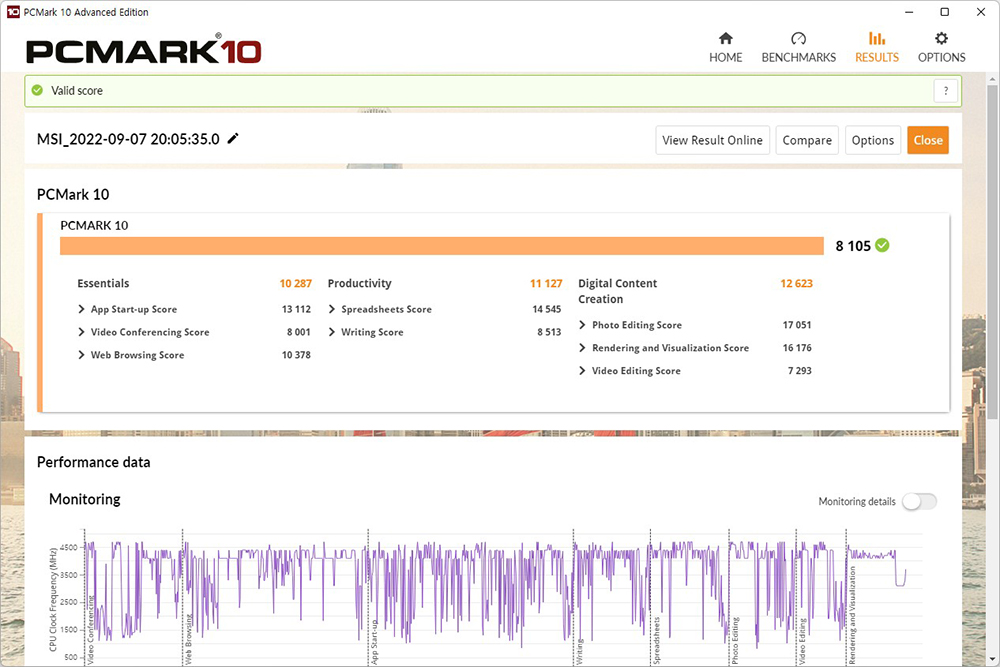Click the pencil icon to rename result
The width and height of the screenshot is (1000, 667).
point(233,138)
